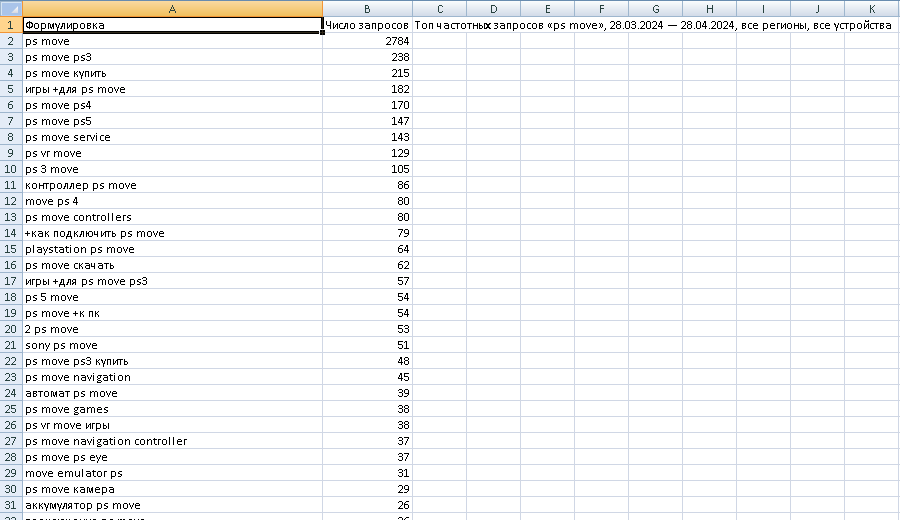Select column B header

[x=367, y=9]
